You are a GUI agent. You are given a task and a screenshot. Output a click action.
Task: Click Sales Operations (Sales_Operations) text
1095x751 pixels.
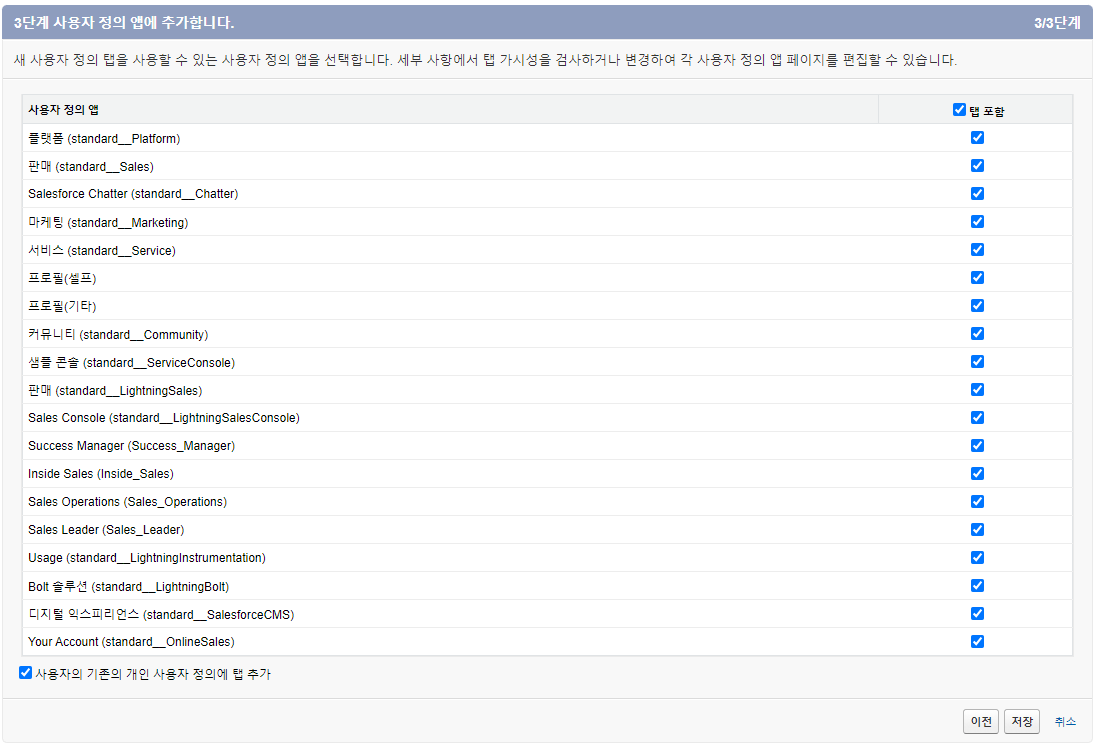127,502
